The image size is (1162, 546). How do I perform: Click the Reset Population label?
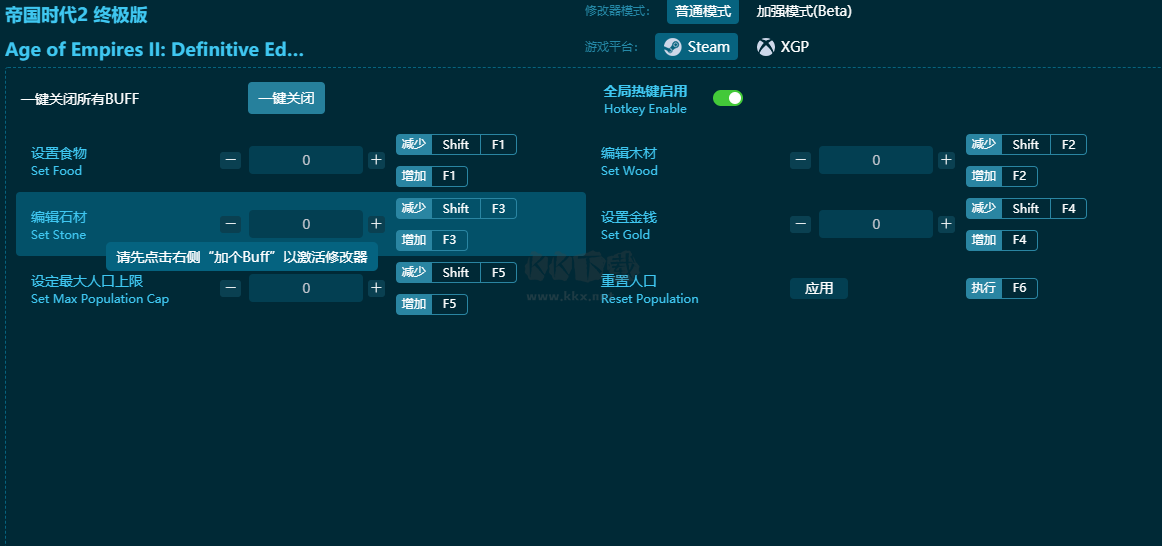649,299
